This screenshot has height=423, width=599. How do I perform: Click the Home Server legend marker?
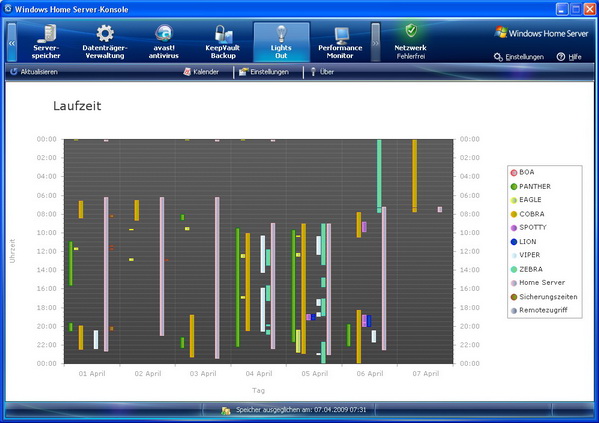pyautogui.click(x=514, y=283)
